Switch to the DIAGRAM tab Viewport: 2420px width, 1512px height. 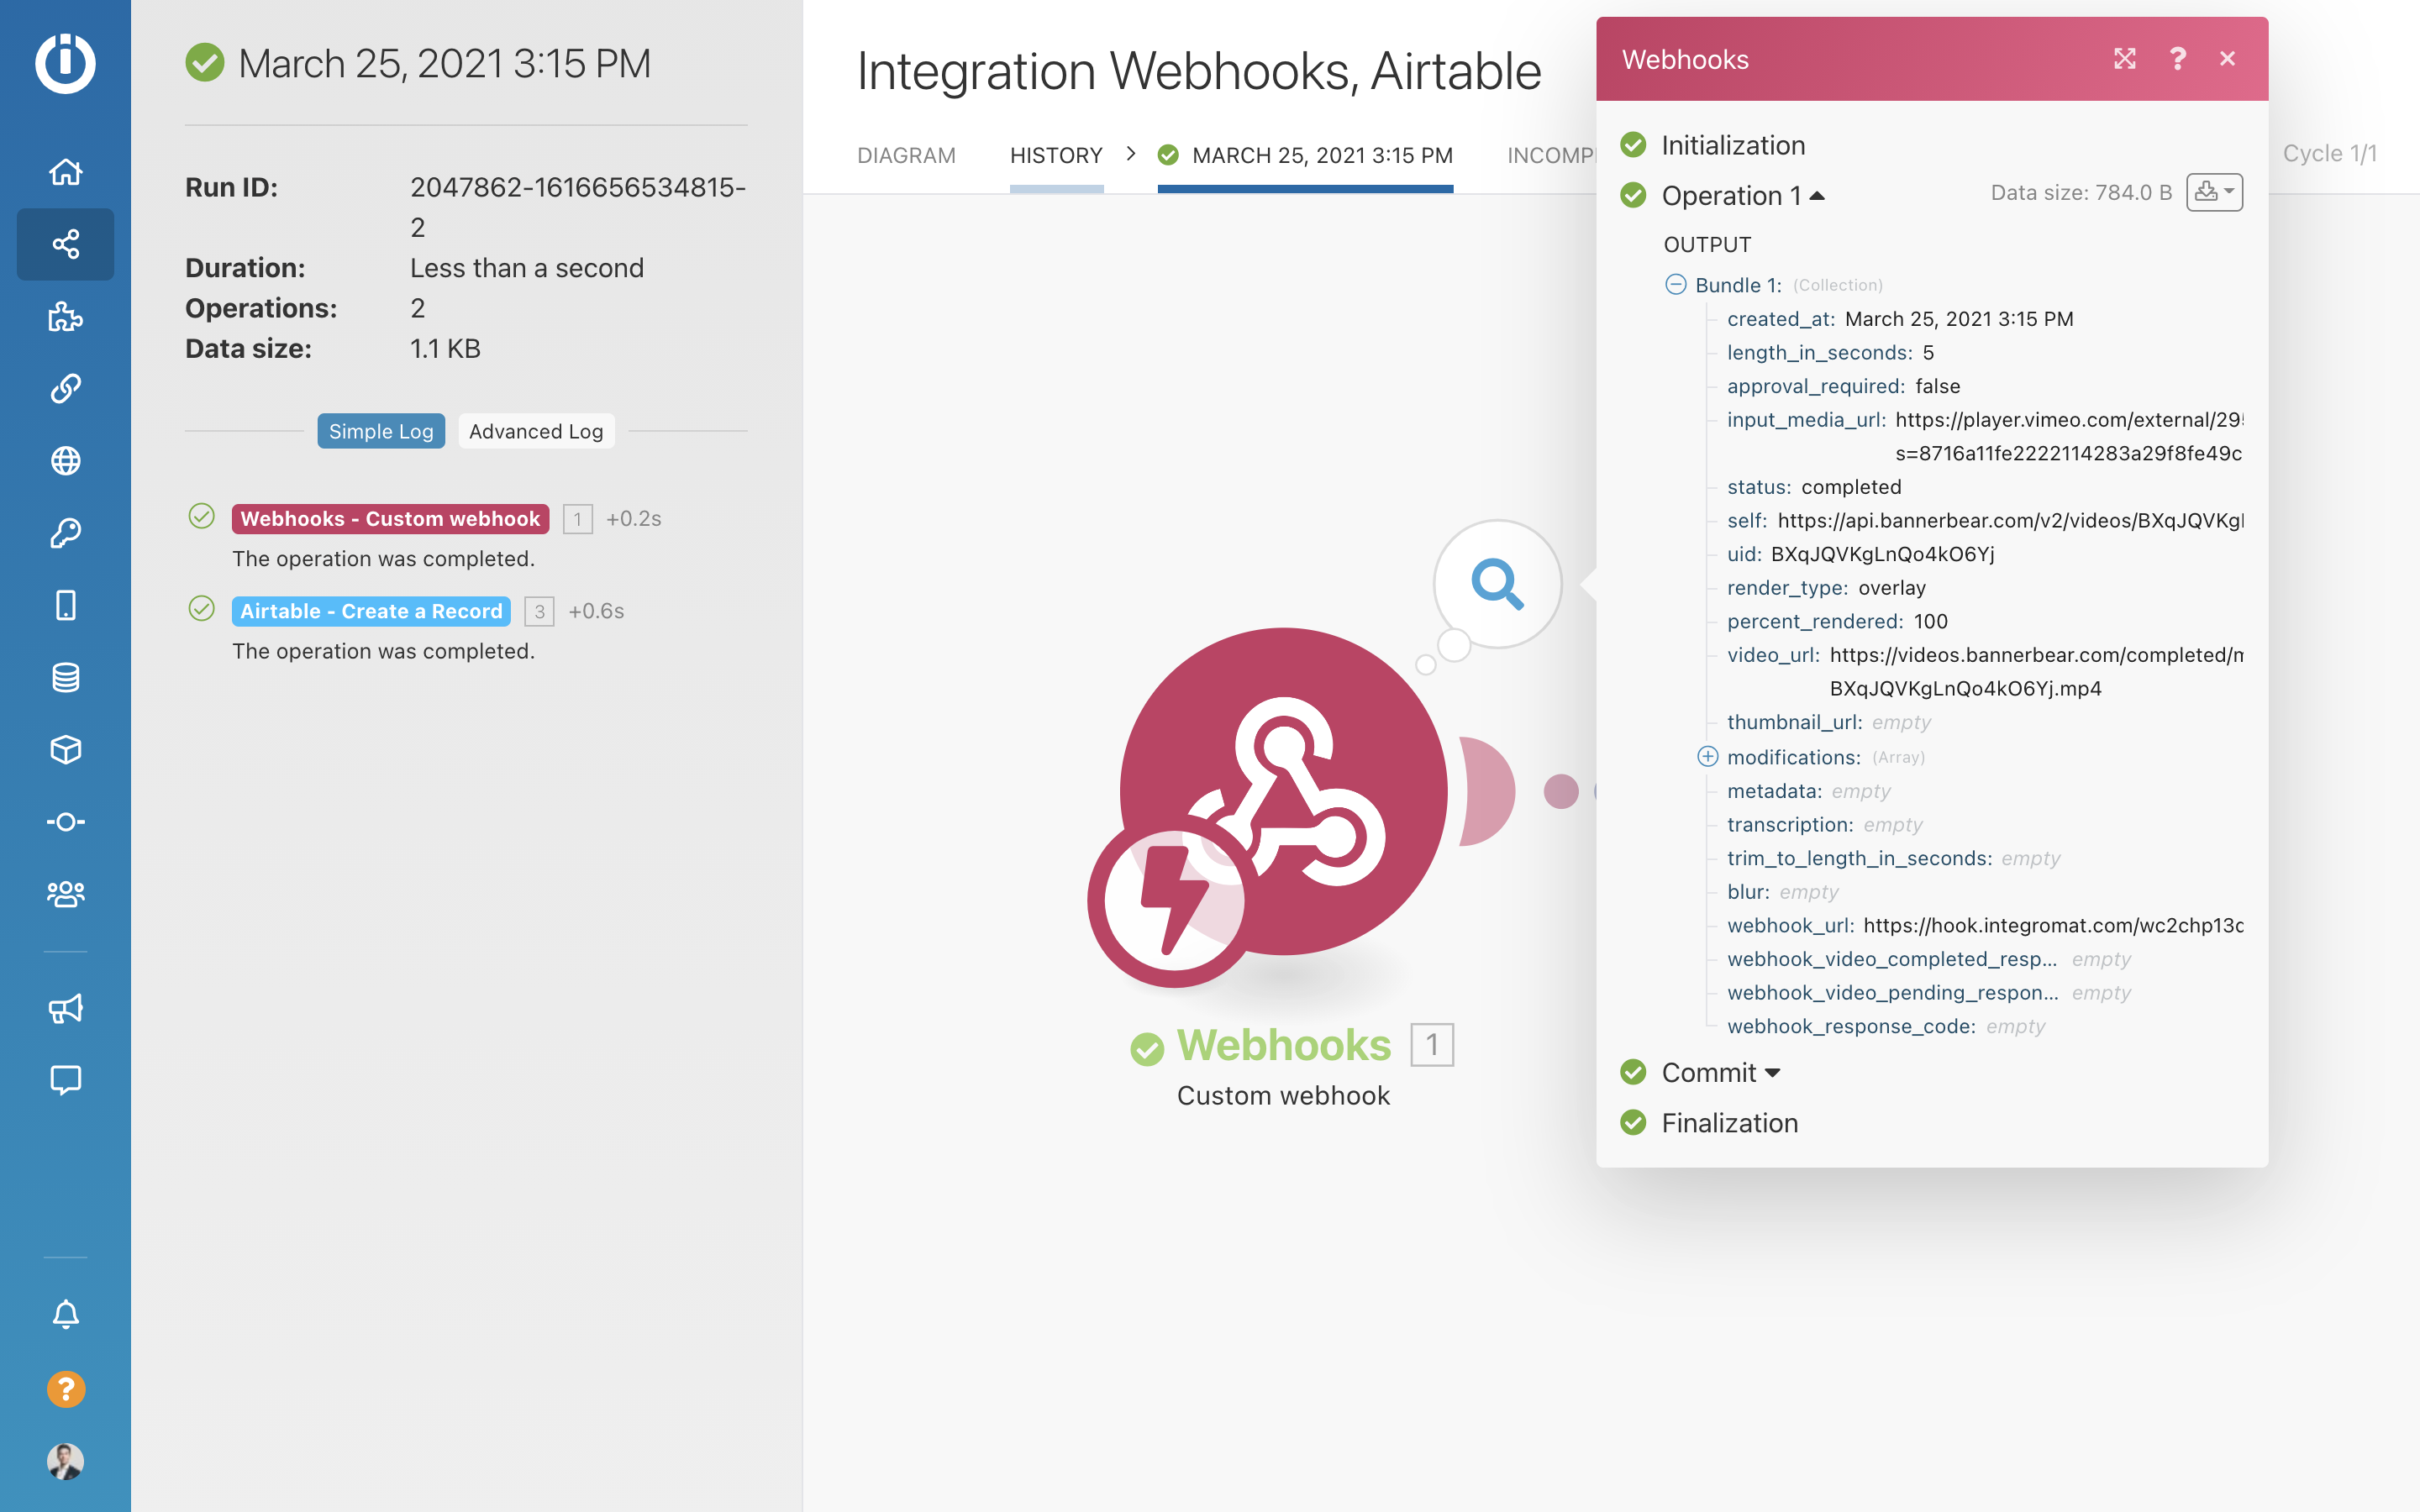point(905,155)
